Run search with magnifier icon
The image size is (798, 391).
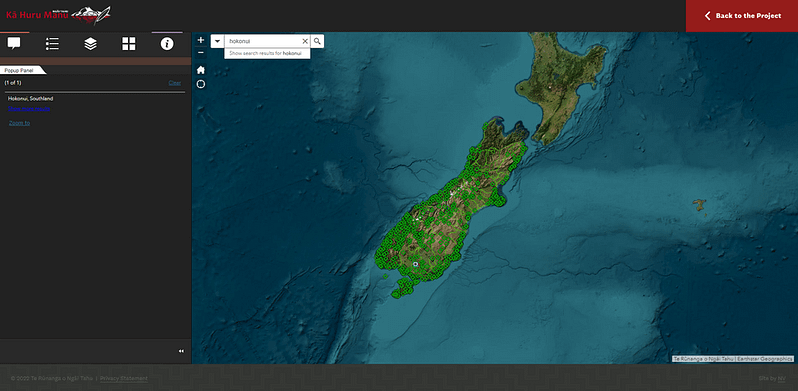317,41
